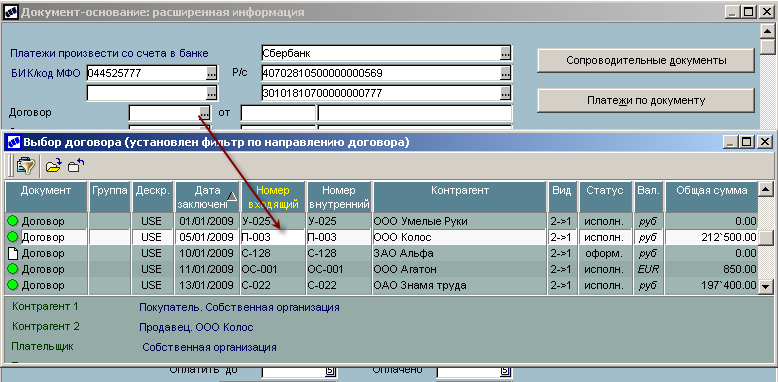Click incoming number cell П-003
Viewport: 778px width, 382px height.
[273, 237]
